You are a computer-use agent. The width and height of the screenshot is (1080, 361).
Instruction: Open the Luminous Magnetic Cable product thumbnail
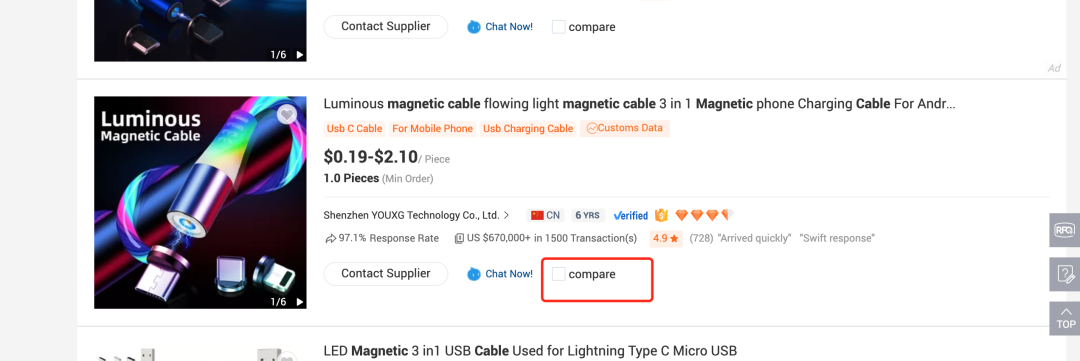(200, 203)
